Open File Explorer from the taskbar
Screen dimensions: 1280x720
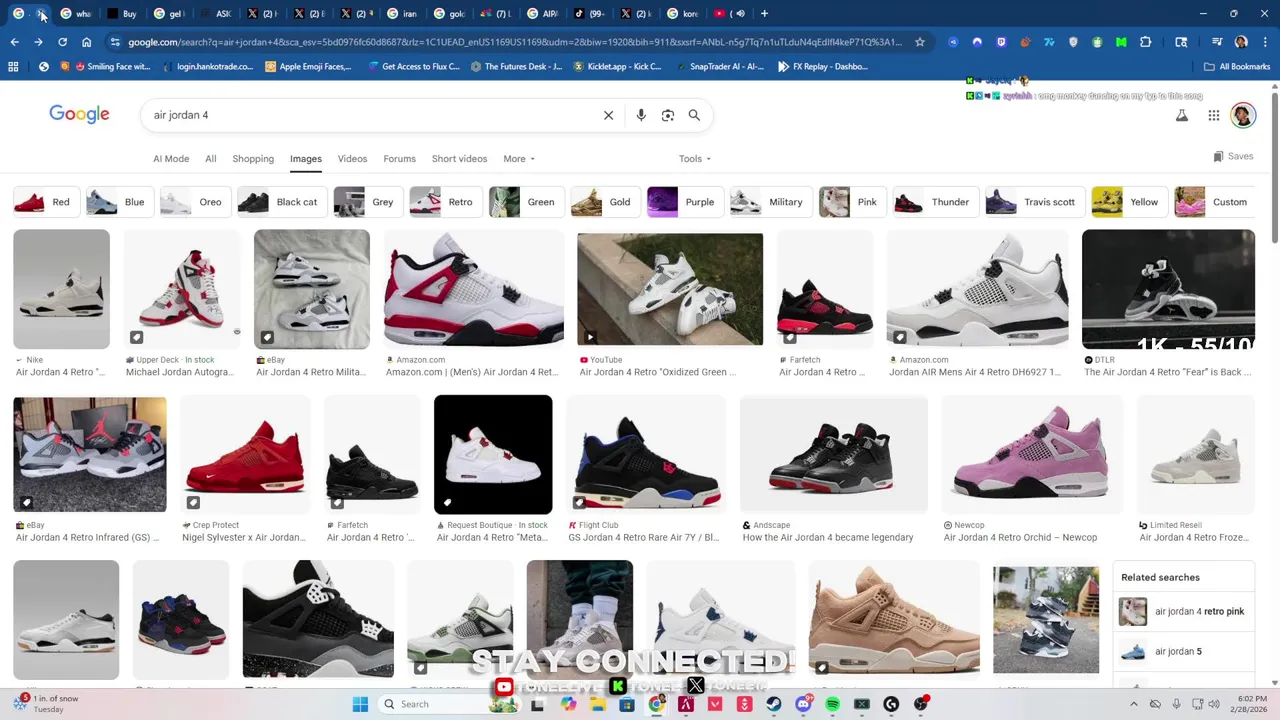pyautogui.click(x=598, y=704)
